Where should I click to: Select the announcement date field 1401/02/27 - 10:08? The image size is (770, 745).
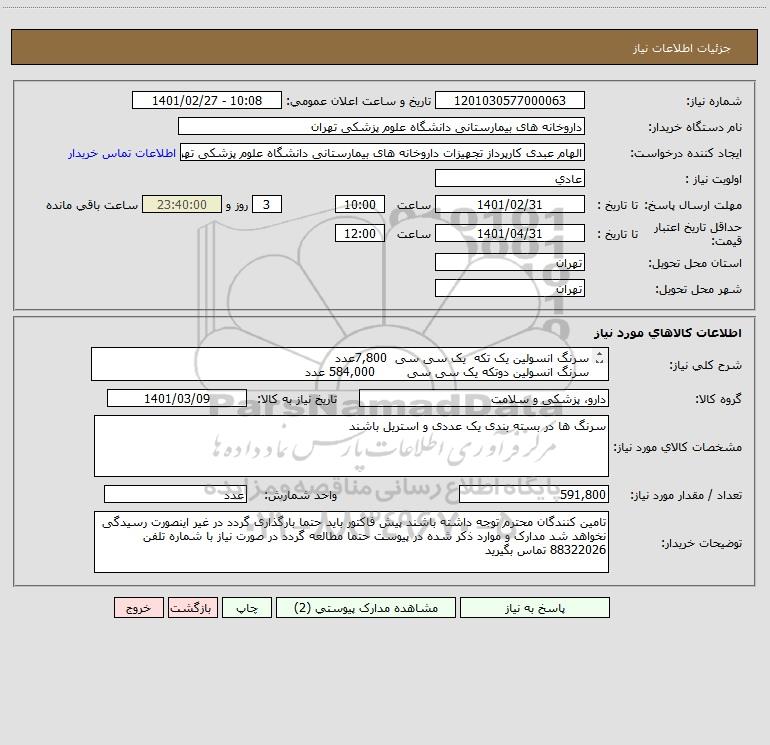point(207,100)
